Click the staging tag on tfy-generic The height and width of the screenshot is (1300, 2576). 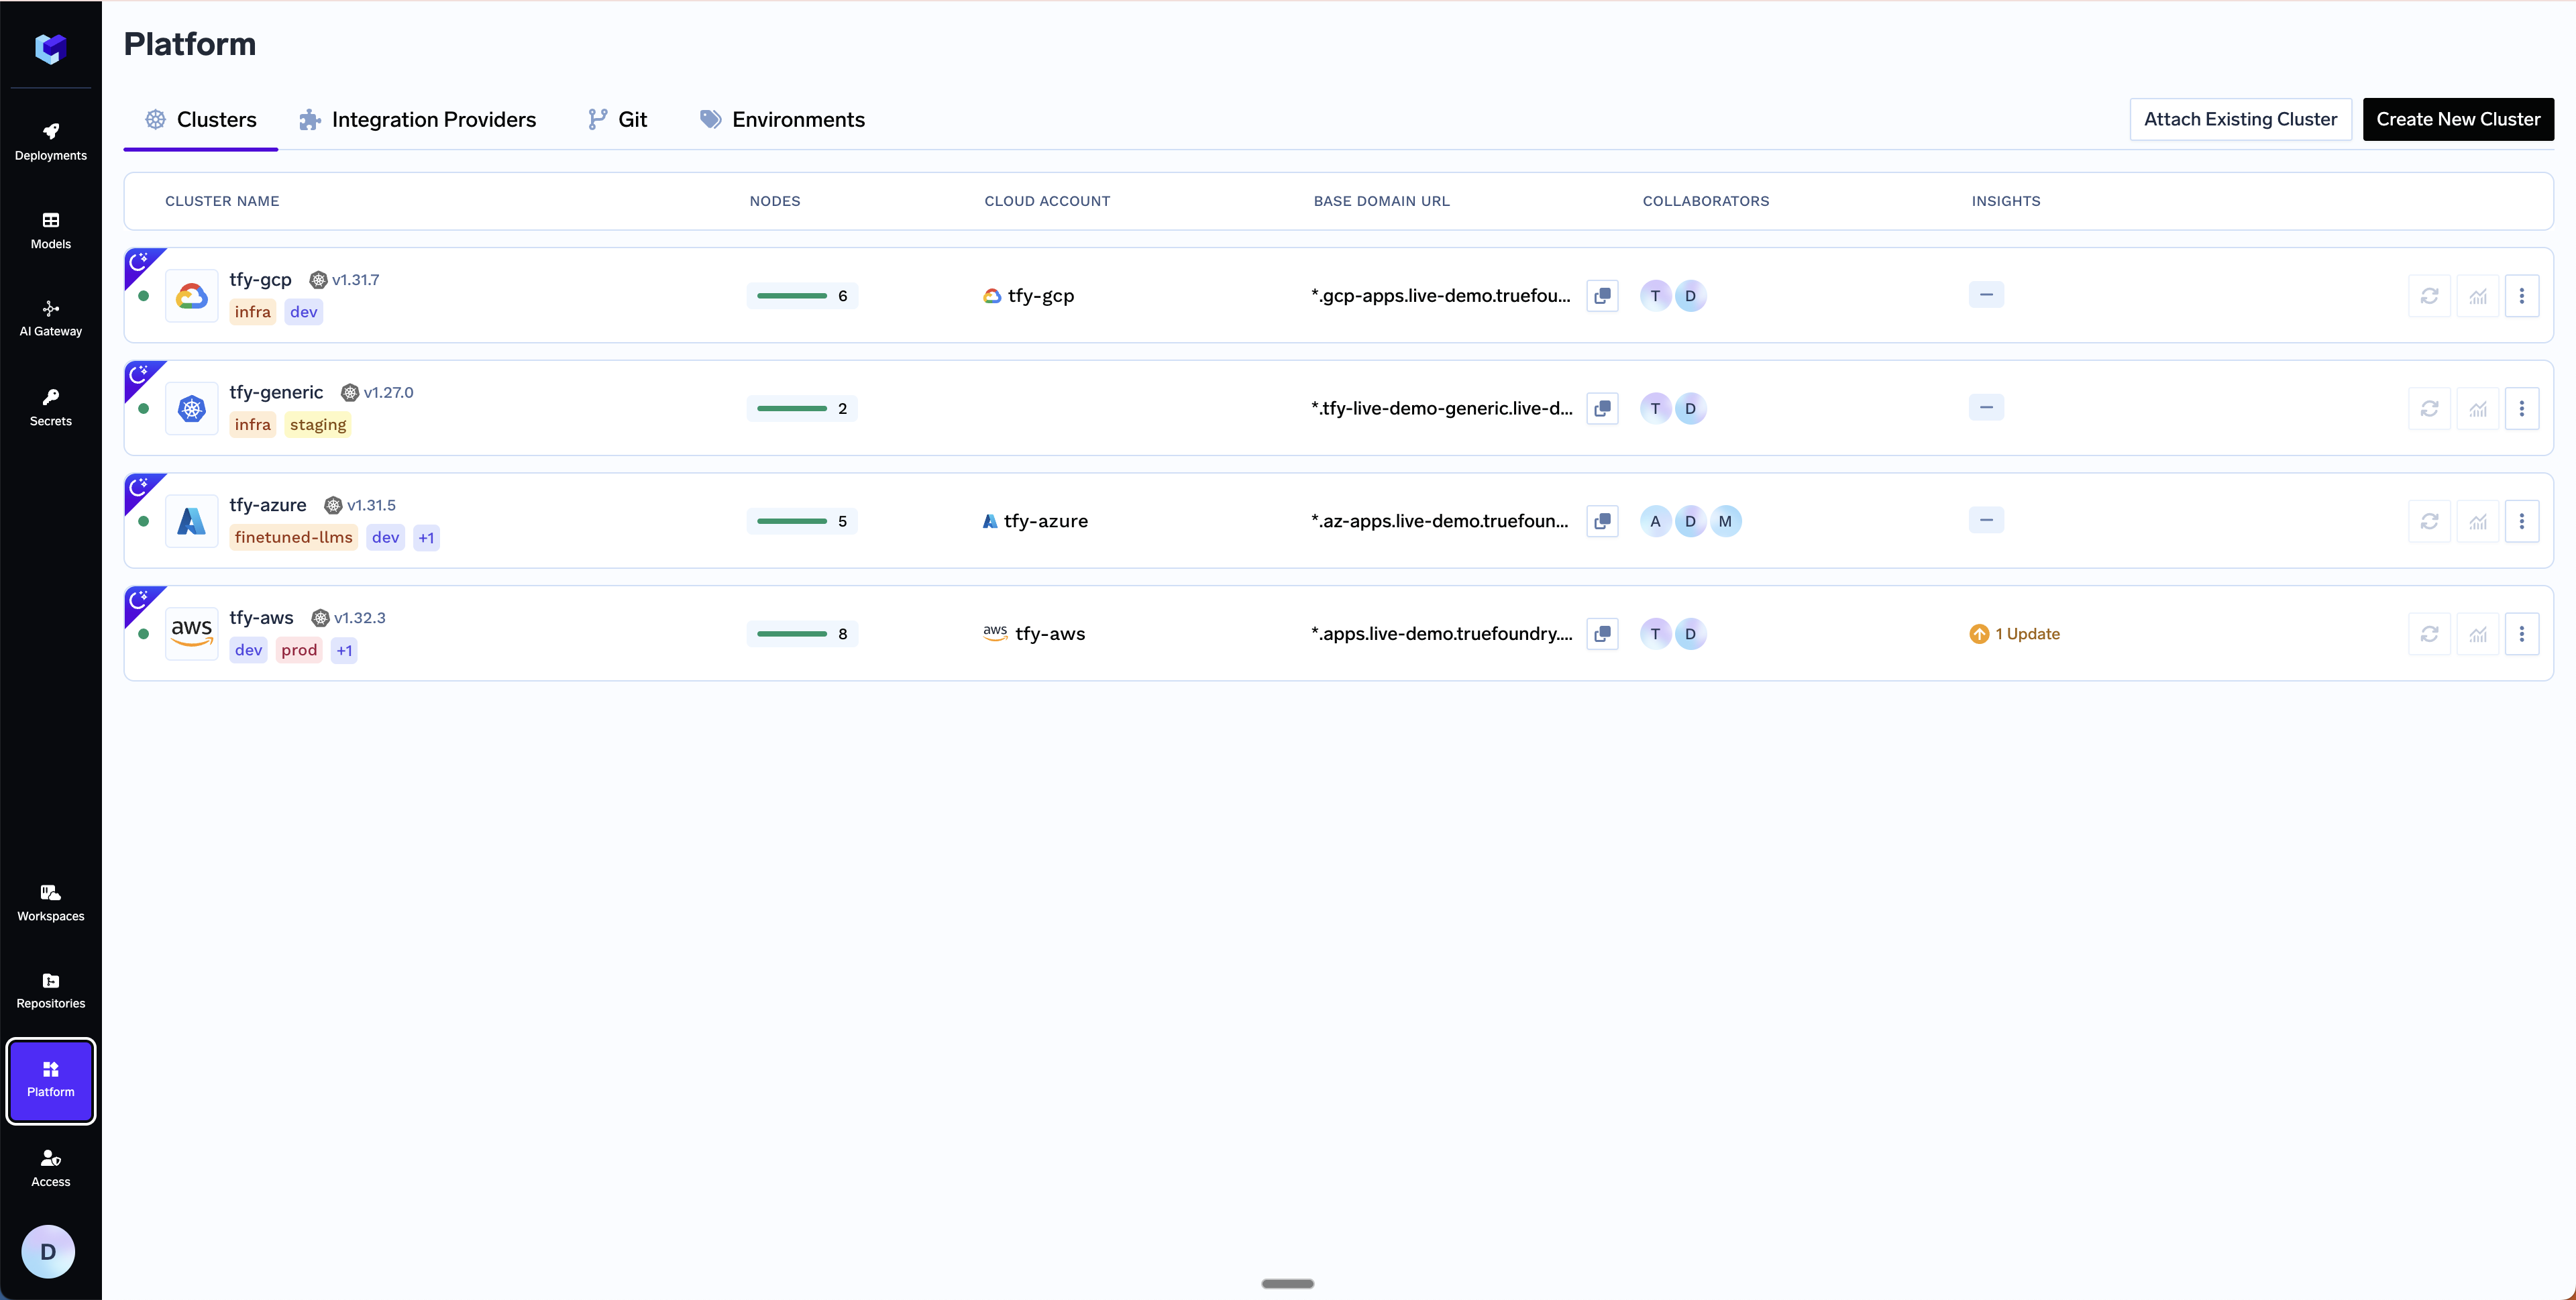pos(318,425)
